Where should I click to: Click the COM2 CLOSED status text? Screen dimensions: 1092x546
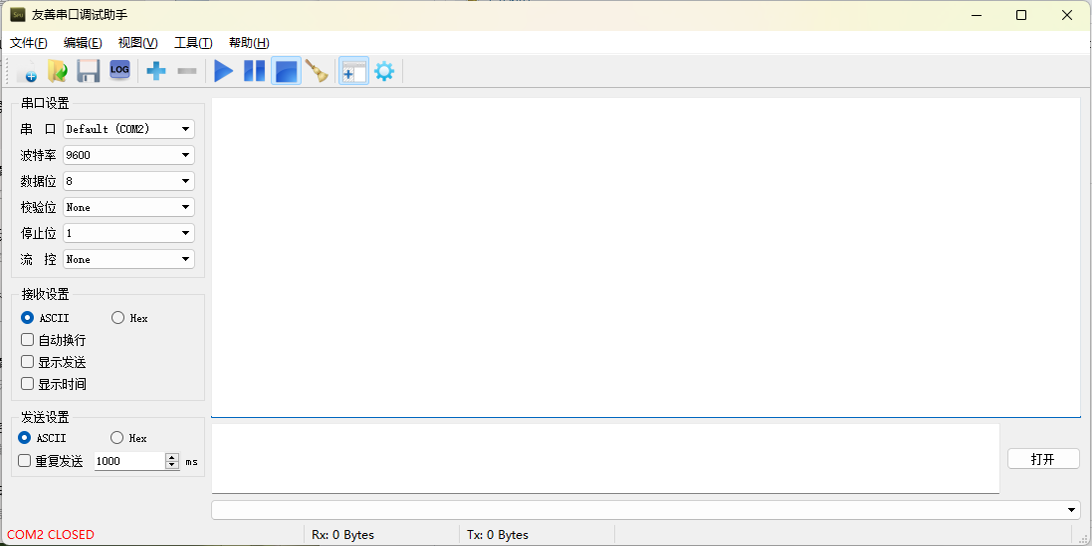pos(51,535)
